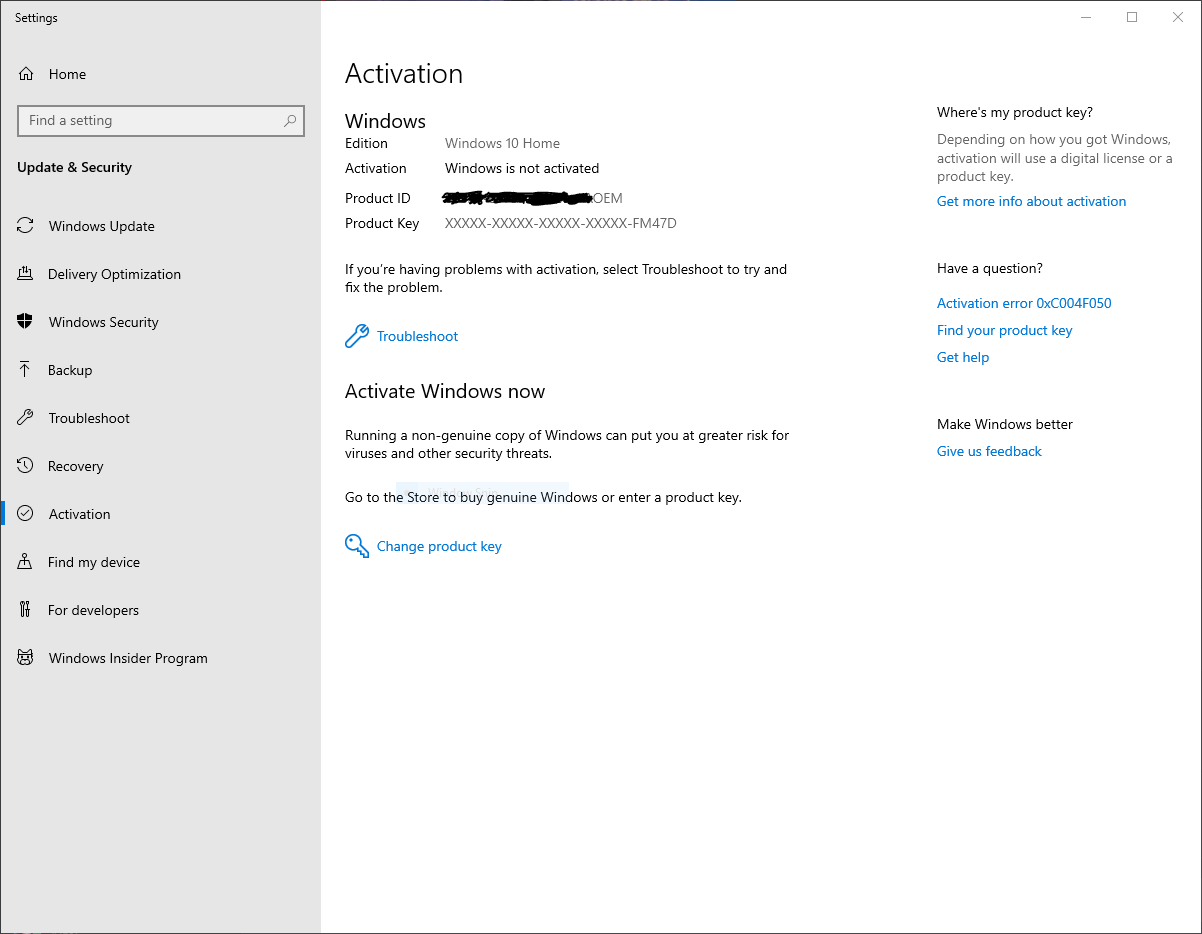This screenshot has height=934, width=1202.
Task: Open Activation error 0xC004F050 link
Action: tap(1024, 303)
